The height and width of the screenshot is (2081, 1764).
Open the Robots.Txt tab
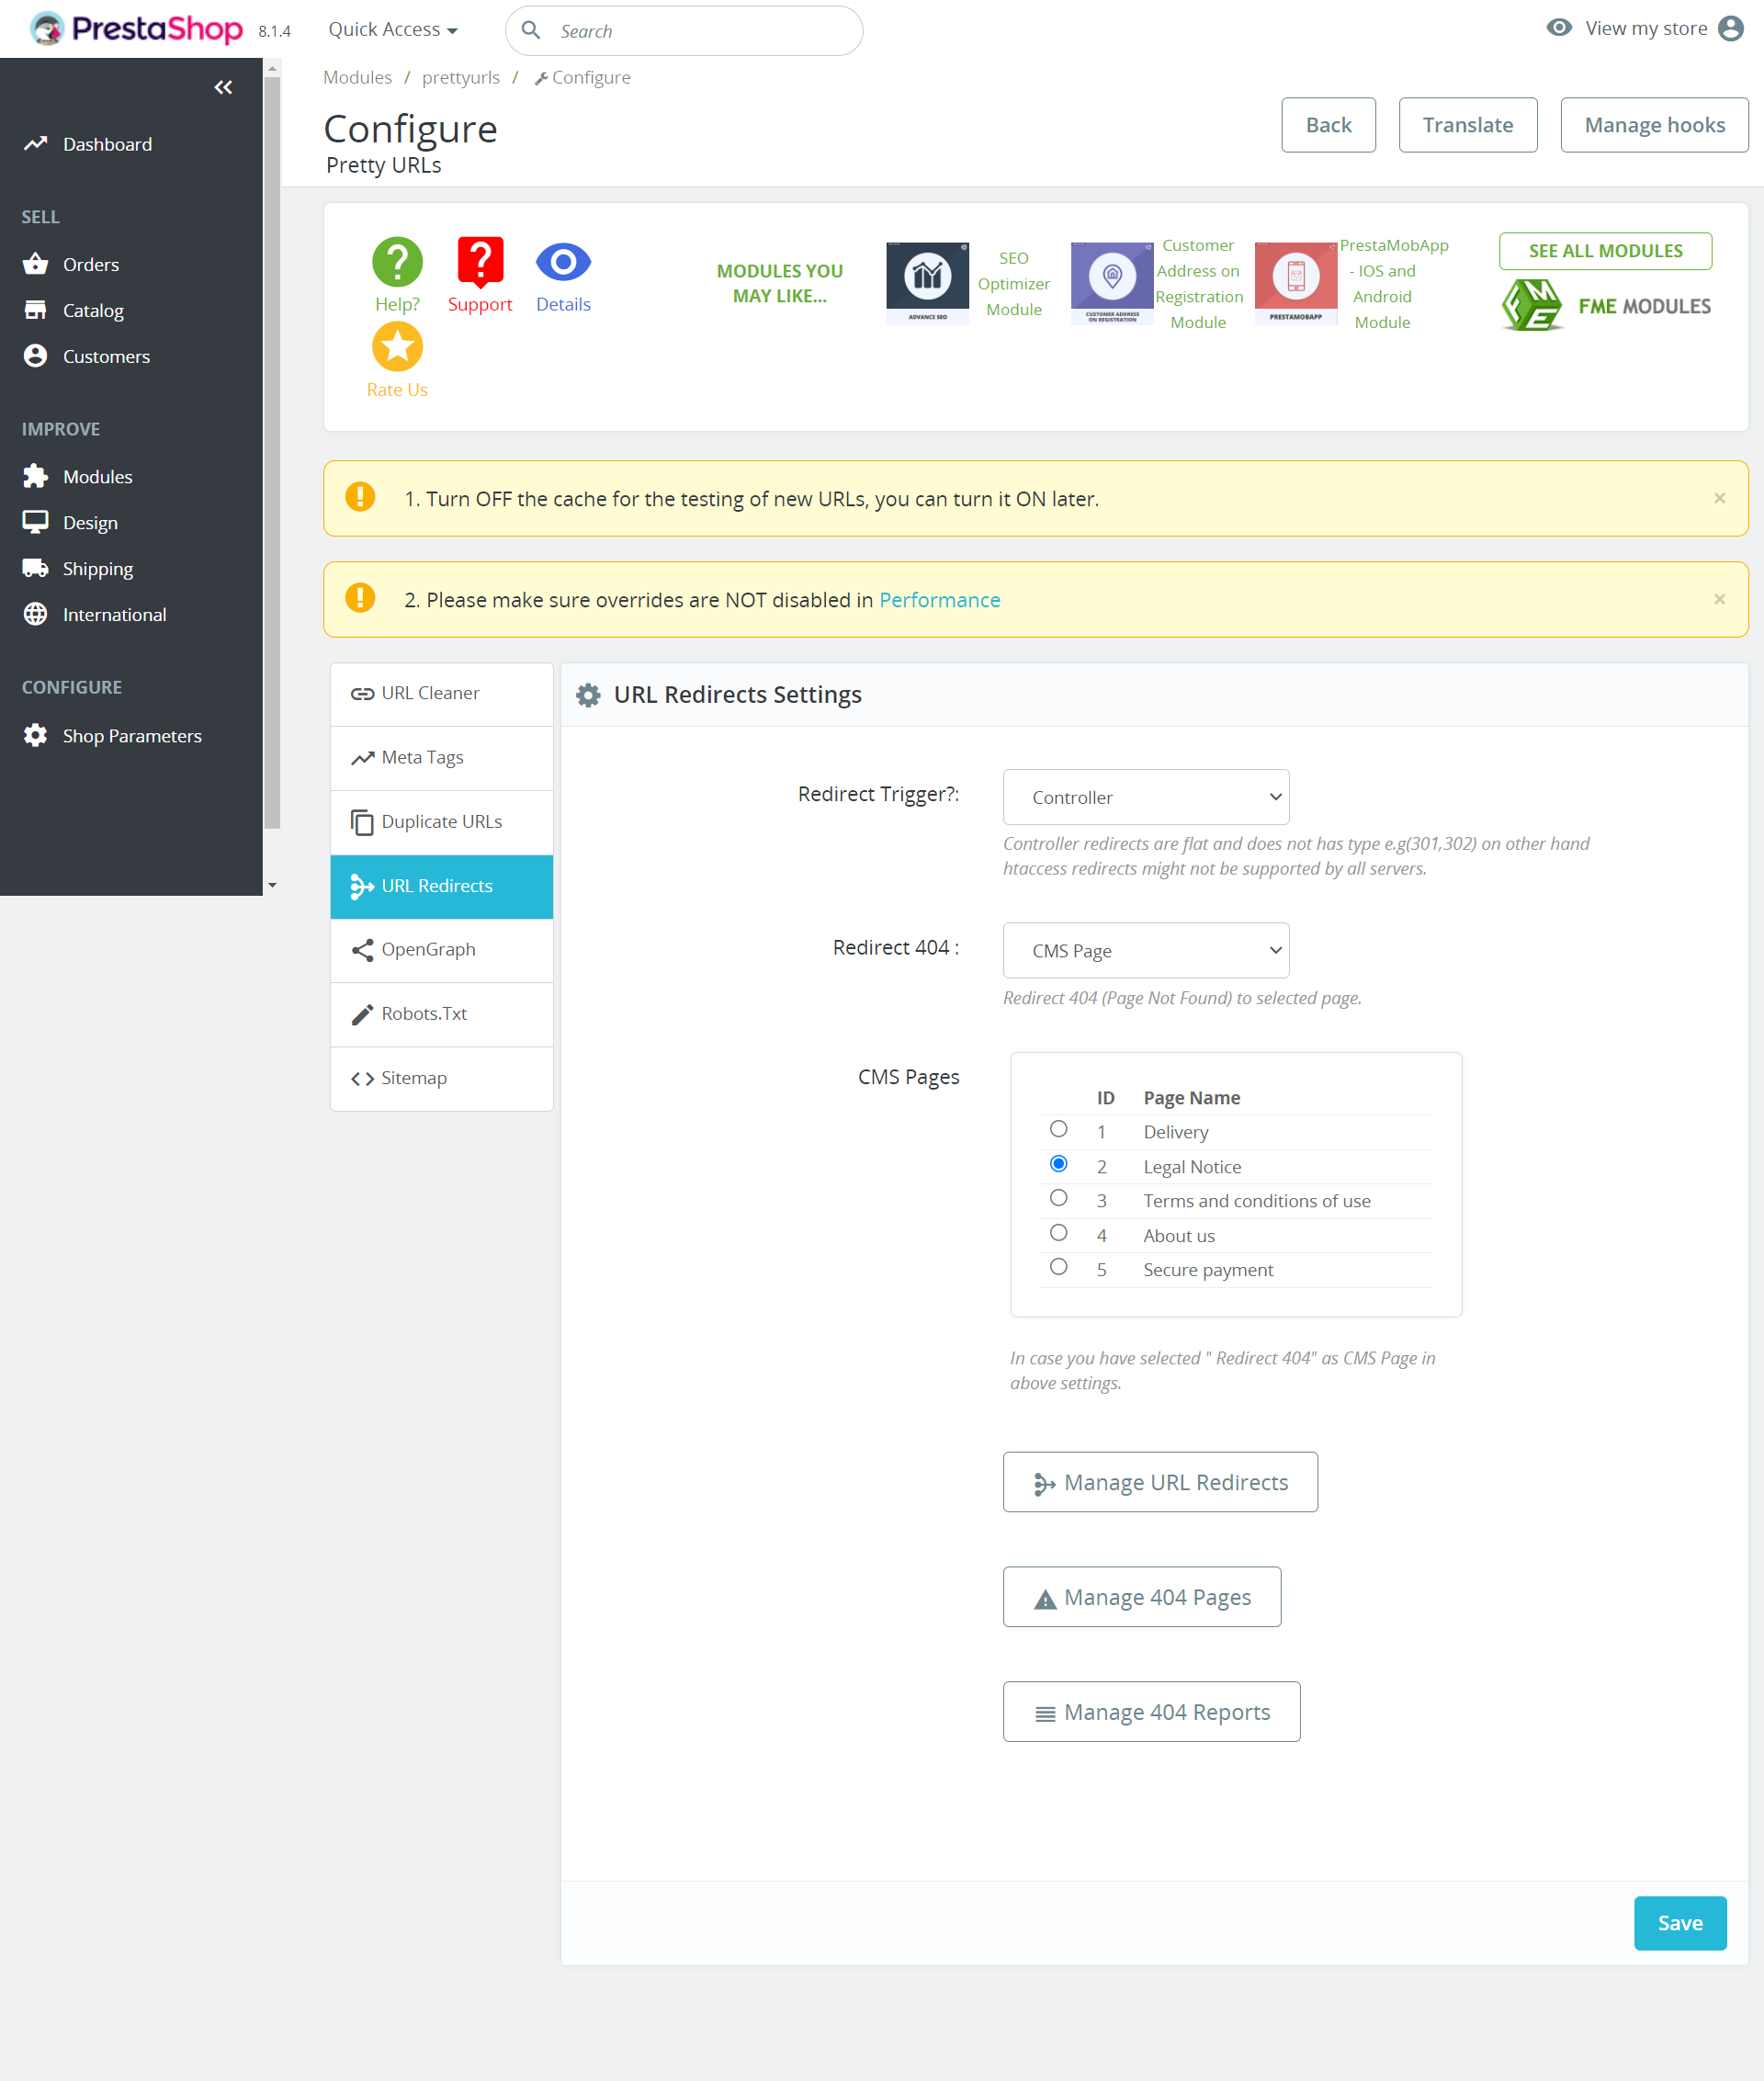441,1013
